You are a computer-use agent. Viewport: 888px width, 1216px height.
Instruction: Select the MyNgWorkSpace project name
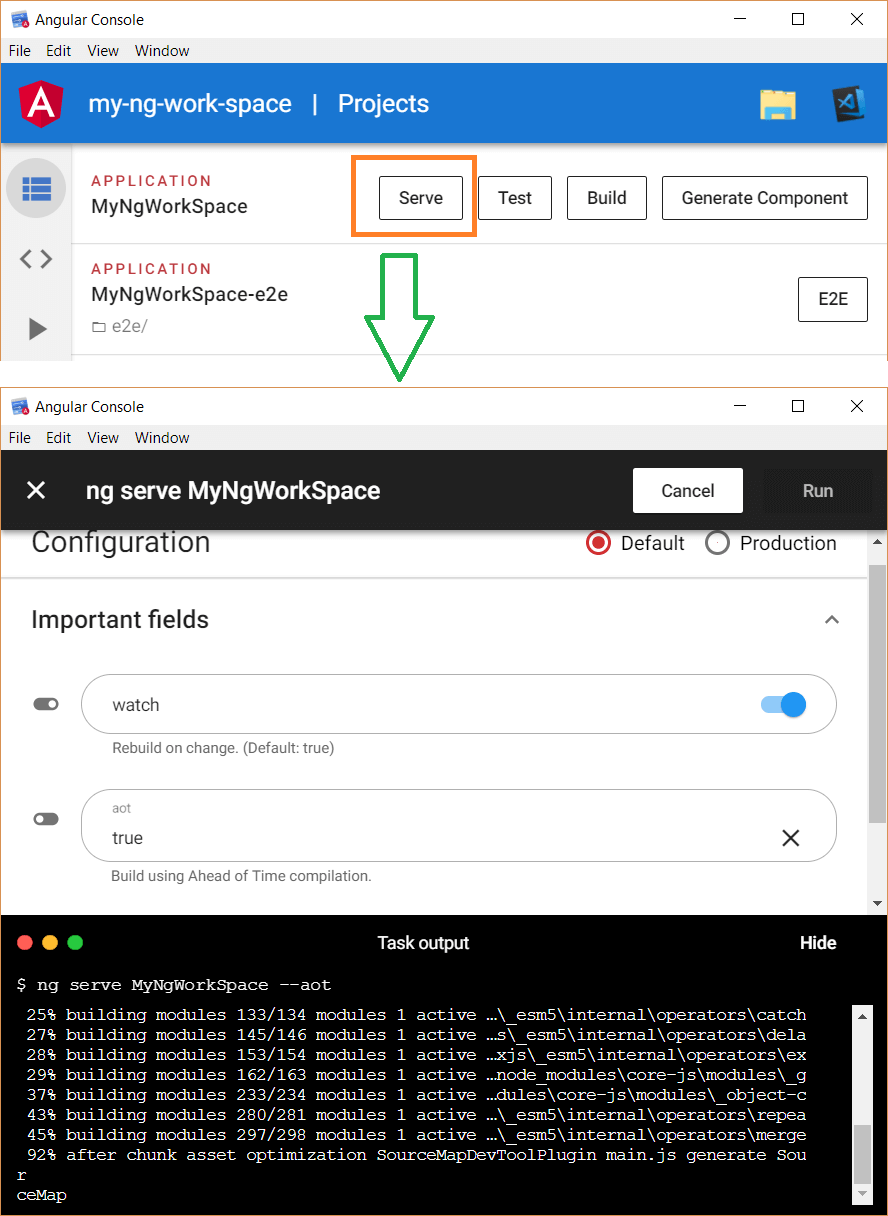[x=169, y=207]
